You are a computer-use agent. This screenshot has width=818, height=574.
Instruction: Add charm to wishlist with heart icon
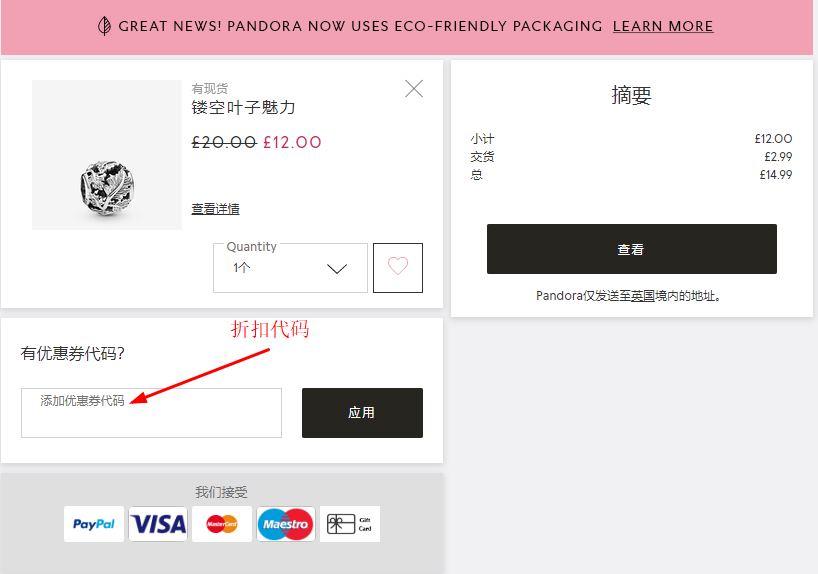(x=398, y=267)
